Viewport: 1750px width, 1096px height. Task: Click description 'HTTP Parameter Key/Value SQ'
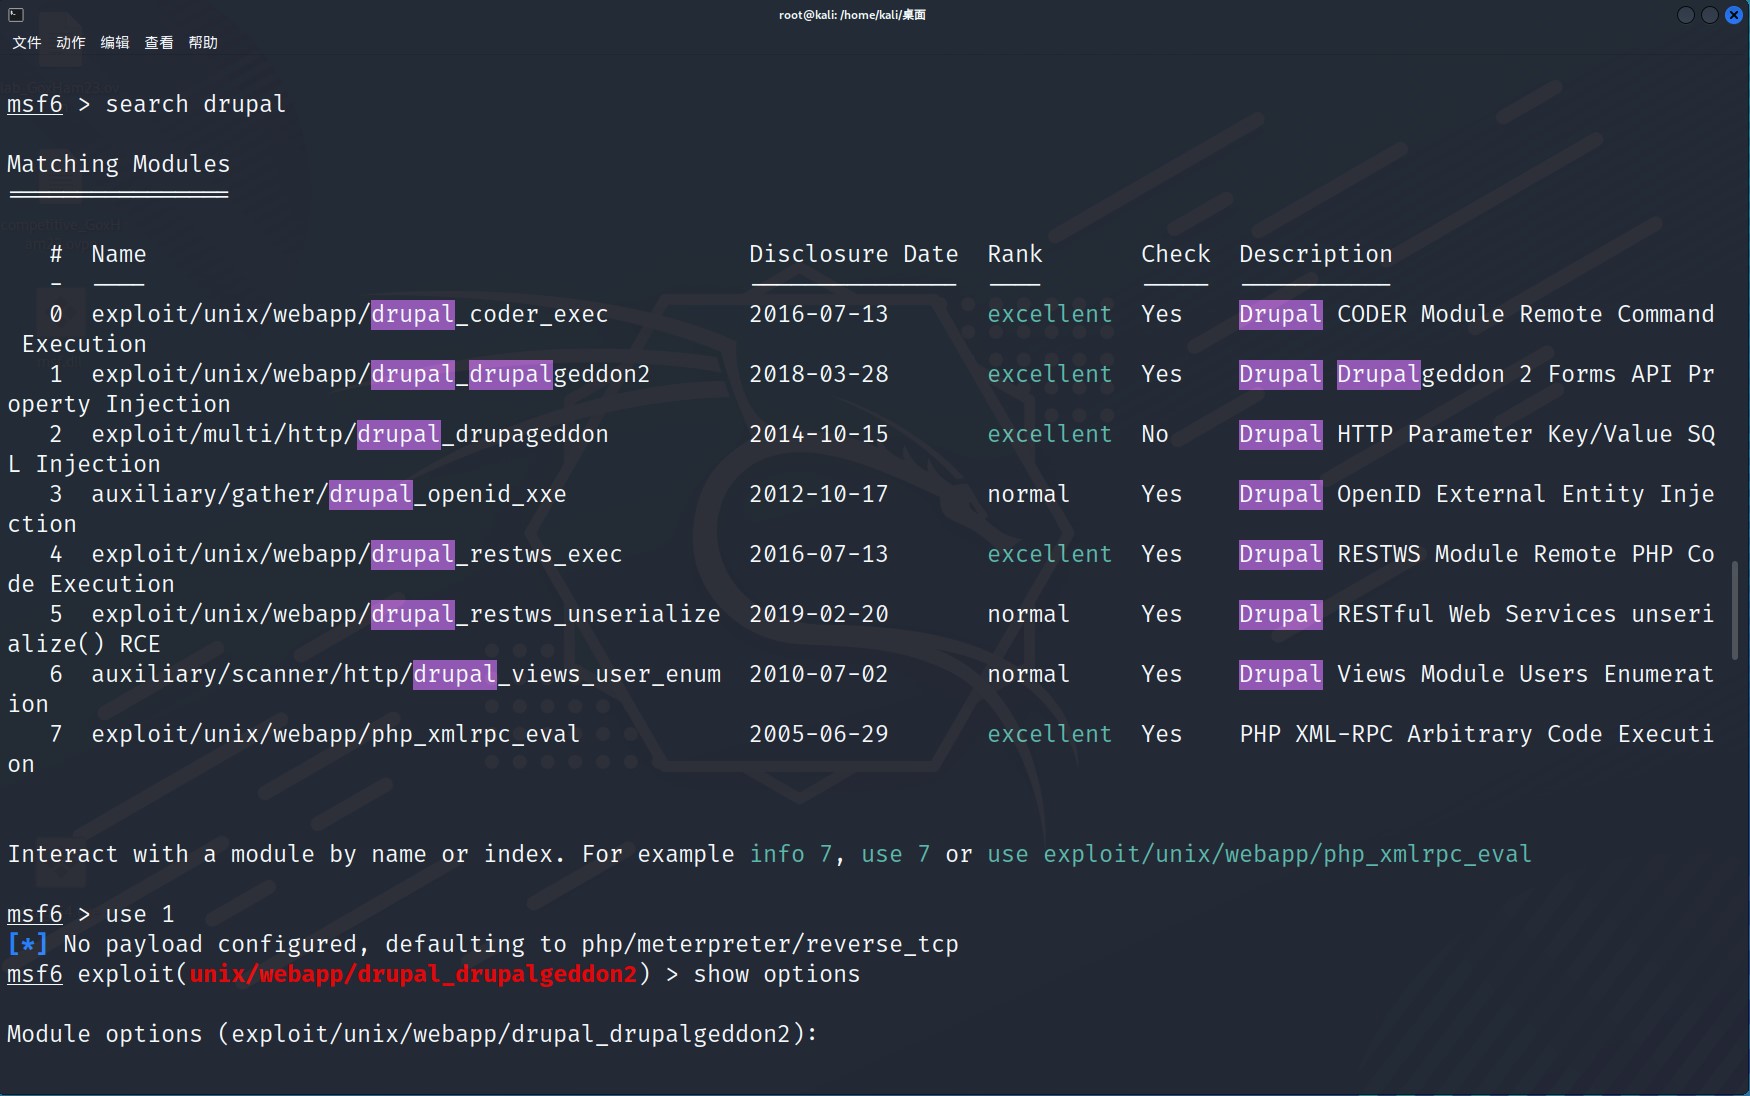(1526, 434)
